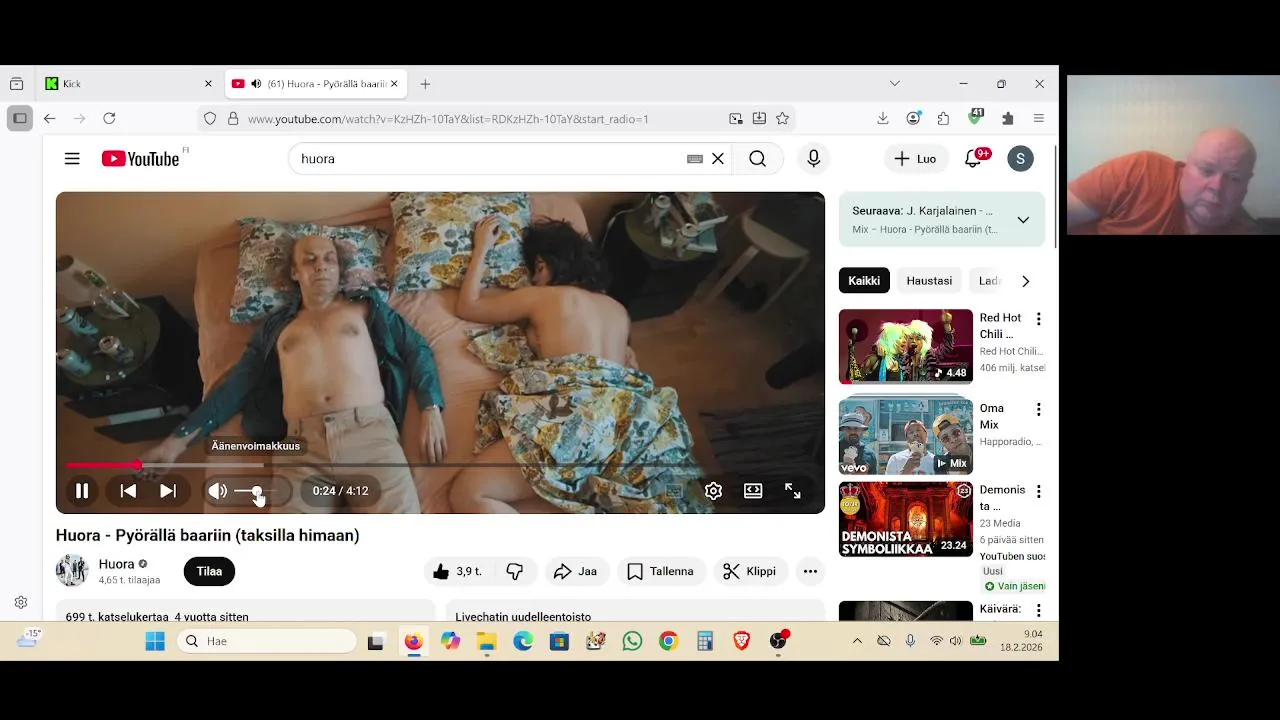Open Huora channel avatar

(x=72, y=570)
